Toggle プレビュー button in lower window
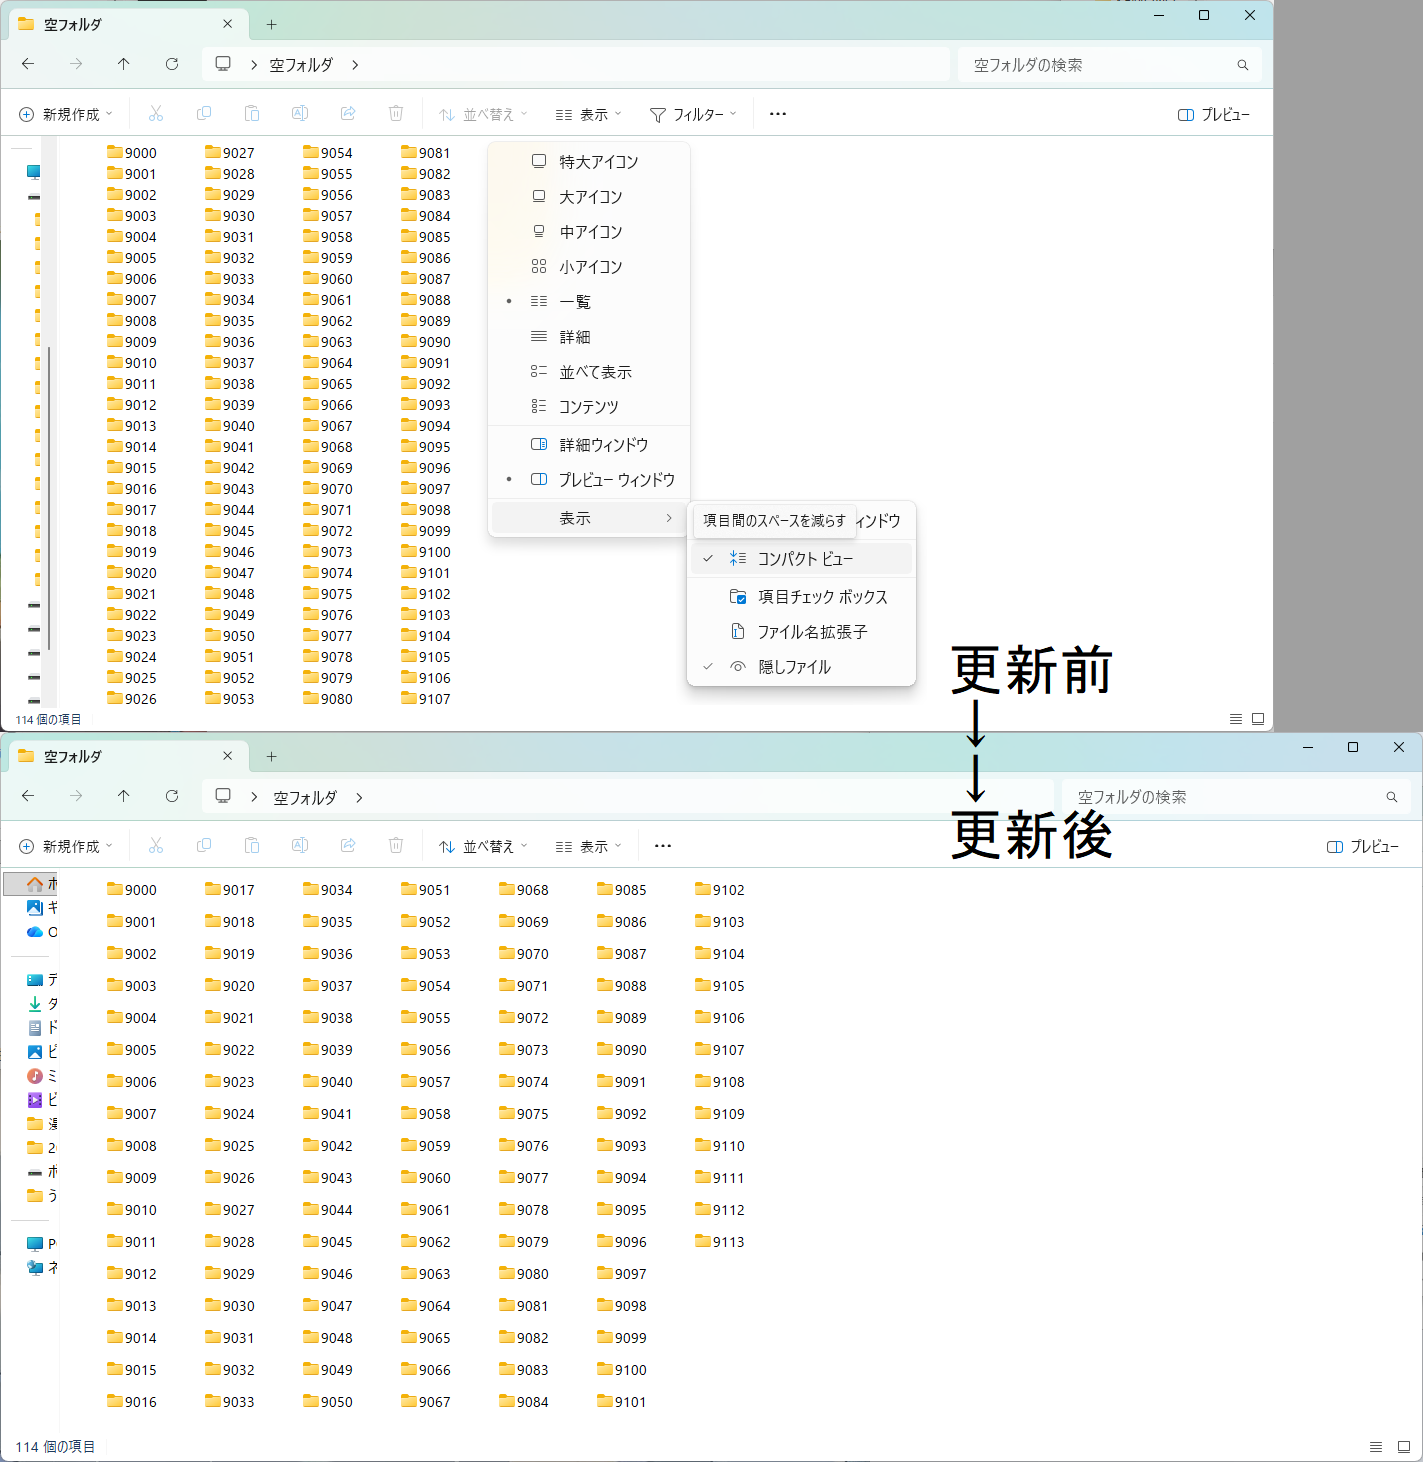The width and height of the screenshot is (1423, 1462). click(1363, 847)
